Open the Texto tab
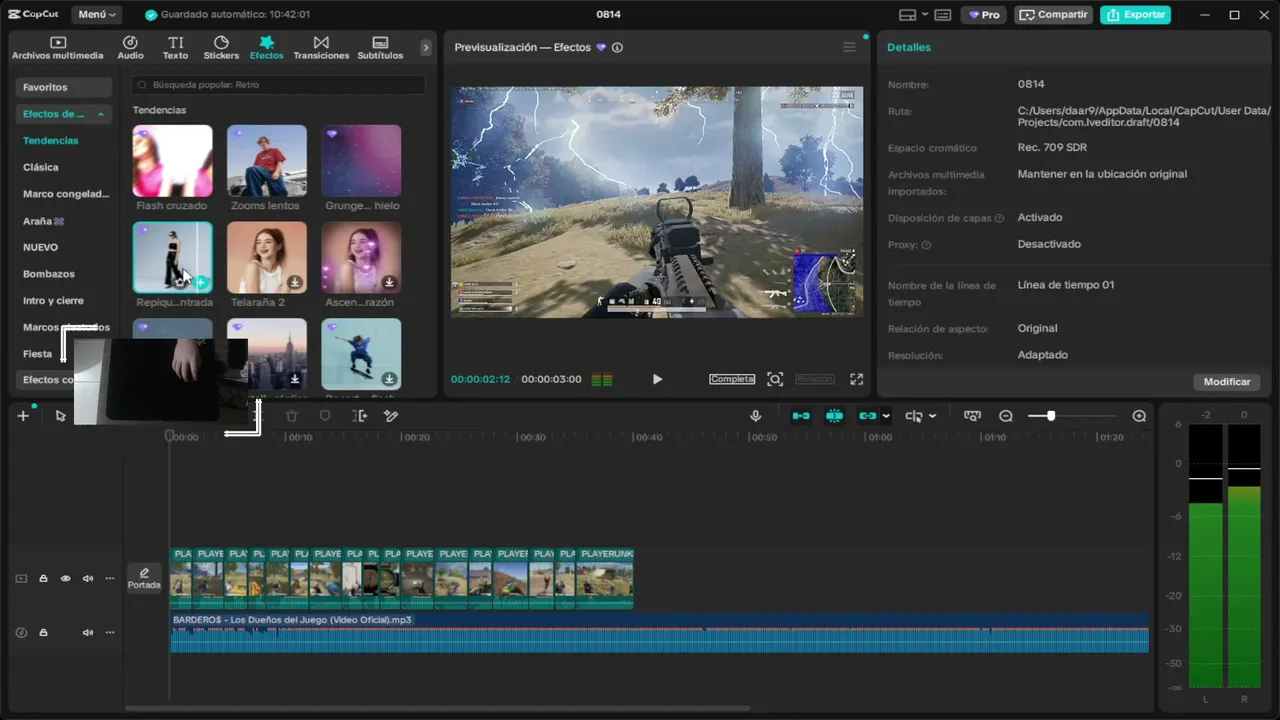 [x=175, y=48]
